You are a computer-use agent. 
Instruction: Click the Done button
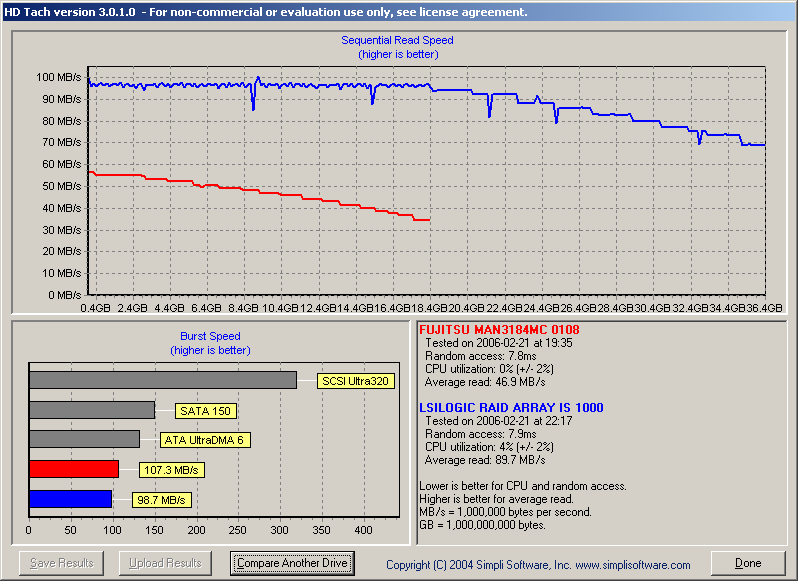[x=748, y=563]
